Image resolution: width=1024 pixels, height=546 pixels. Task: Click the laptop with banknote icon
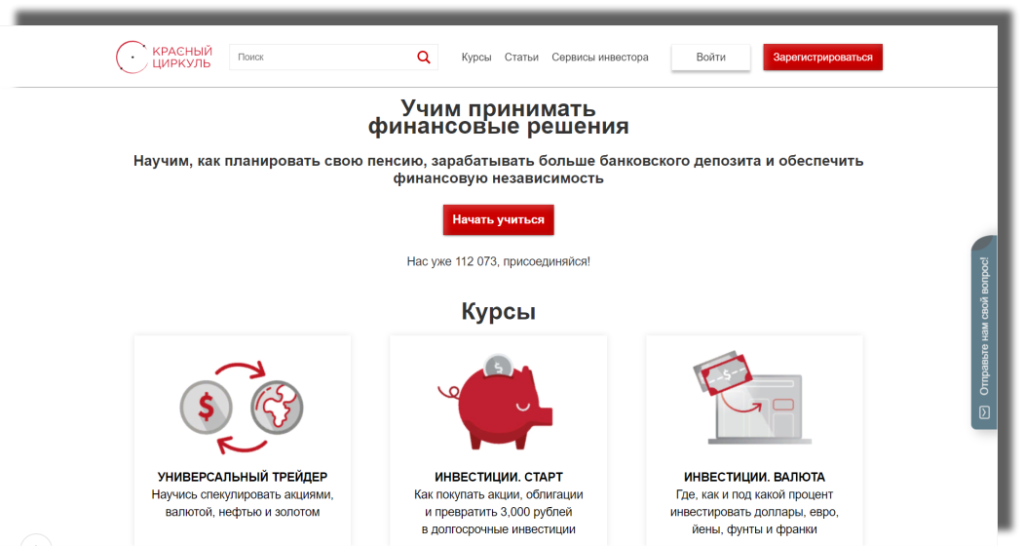tap(752, 398)
